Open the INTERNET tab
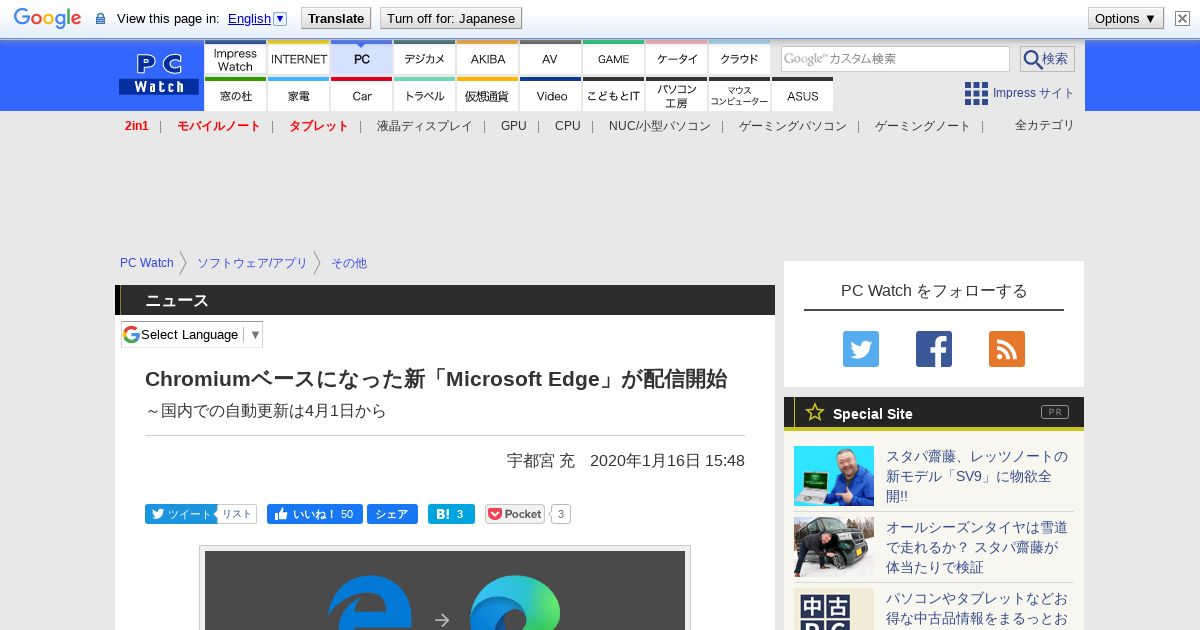Viewport: 1200px width, 630px height. click(298, 59)
